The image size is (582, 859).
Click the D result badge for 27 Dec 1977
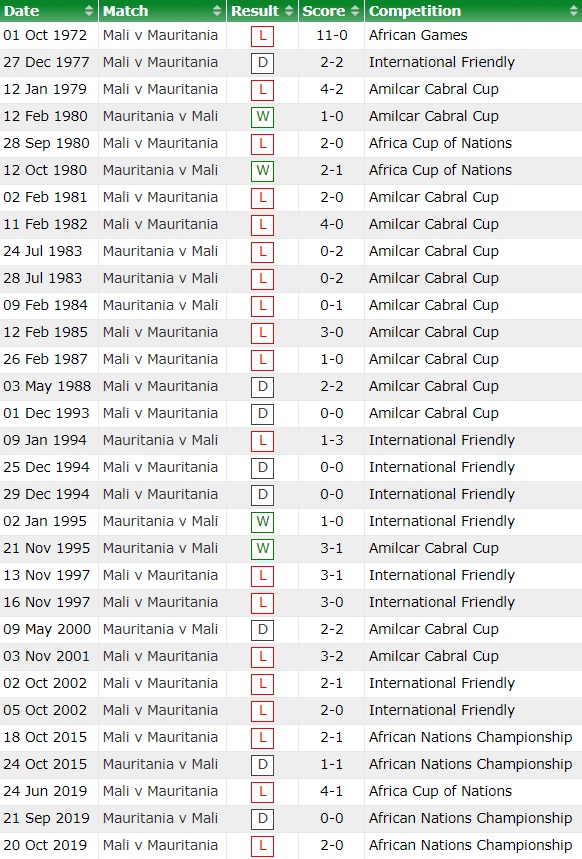[261, 62]
